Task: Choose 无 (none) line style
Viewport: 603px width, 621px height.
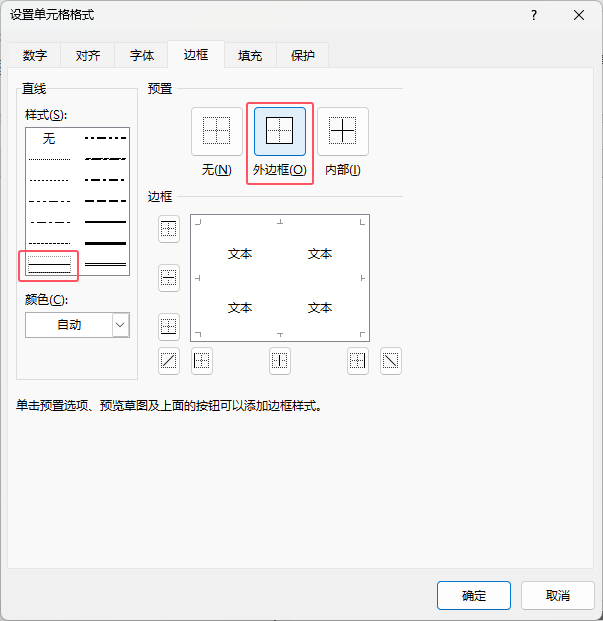Action: [49, 138]
